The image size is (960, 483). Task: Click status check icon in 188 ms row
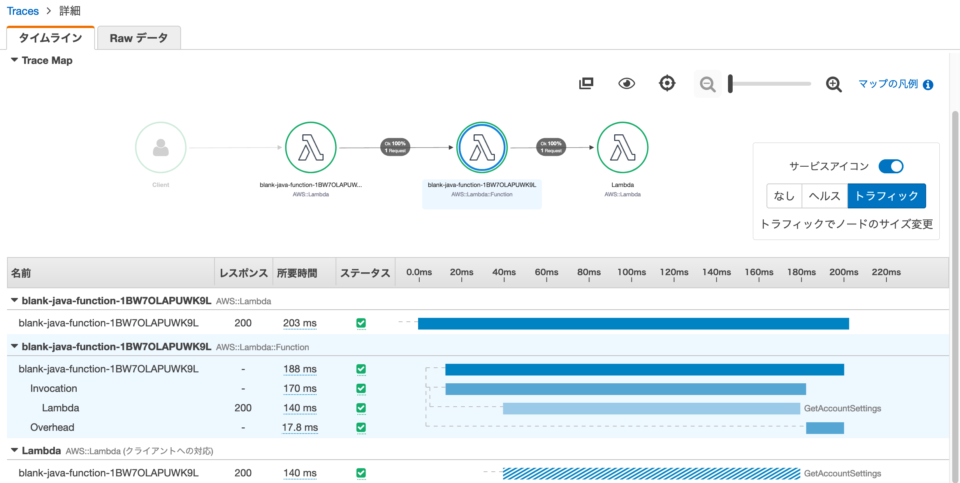pyautogui.click(x=361, y=369)
